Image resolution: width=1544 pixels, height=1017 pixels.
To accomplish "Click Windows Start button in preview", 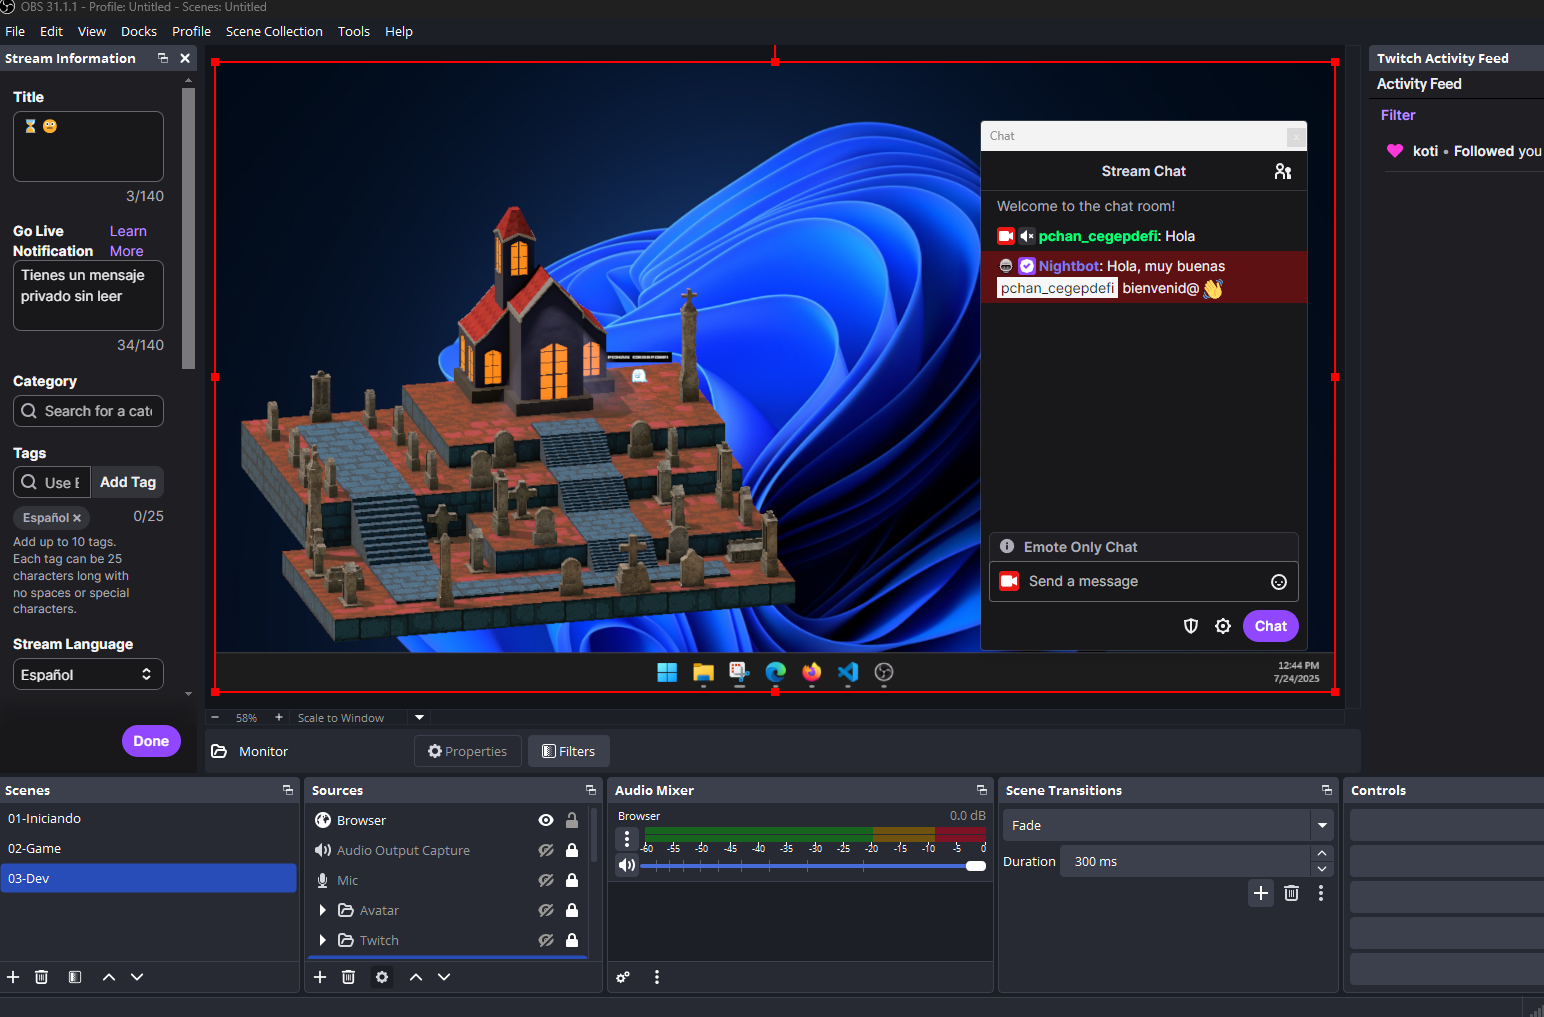I will [x=667, y=672].
